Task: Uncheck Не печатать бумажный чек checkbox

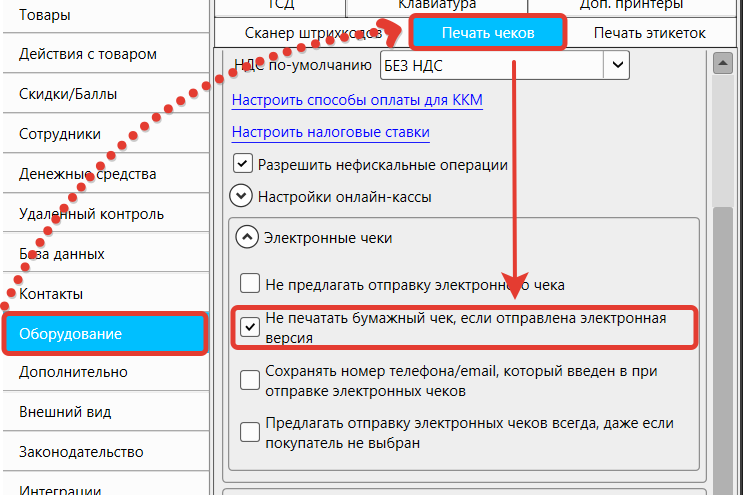Action: point(250,328)
